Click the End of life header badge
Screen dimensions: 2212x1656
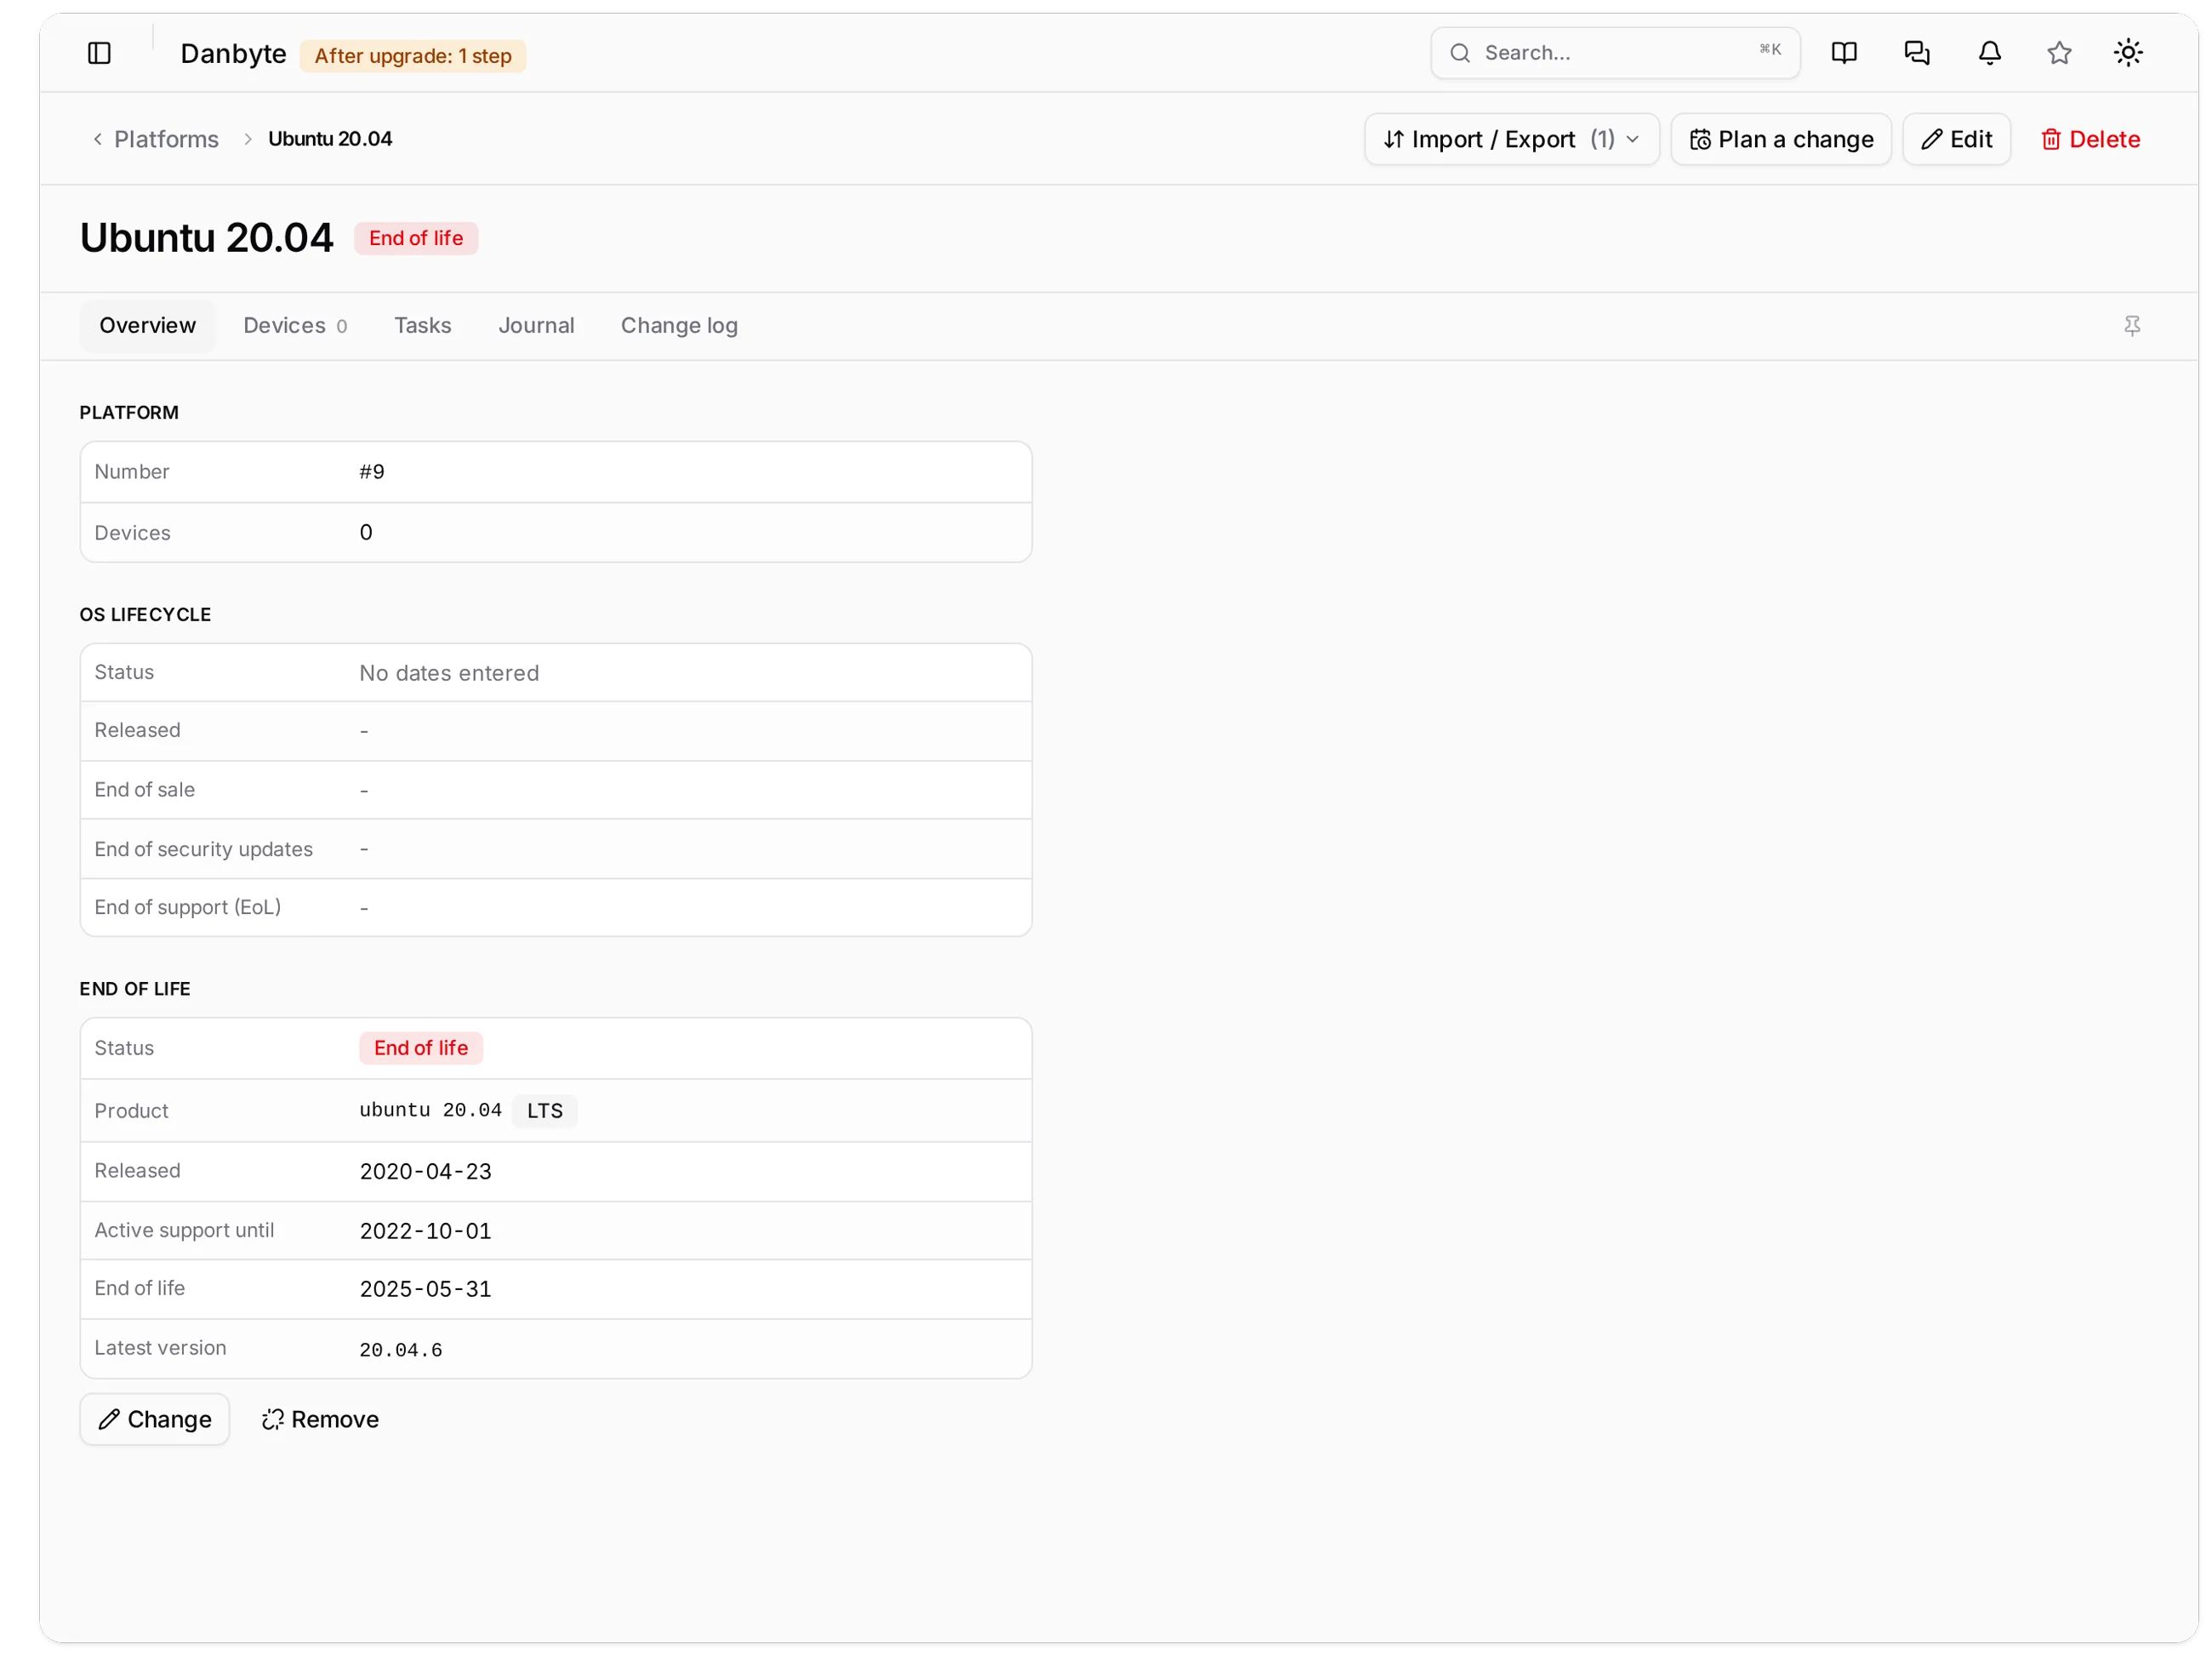point(416,238)
